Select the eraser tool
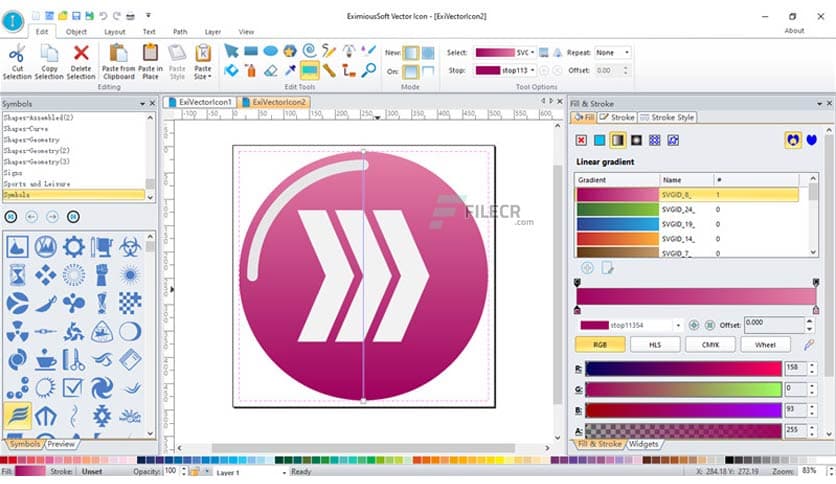Image resolution: width=836 pixels, height=484 pixels. (271, 70)
